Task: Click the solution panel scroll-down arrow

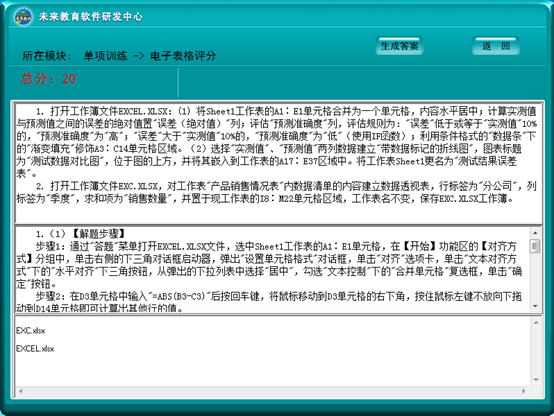Action: pos(535,306)
